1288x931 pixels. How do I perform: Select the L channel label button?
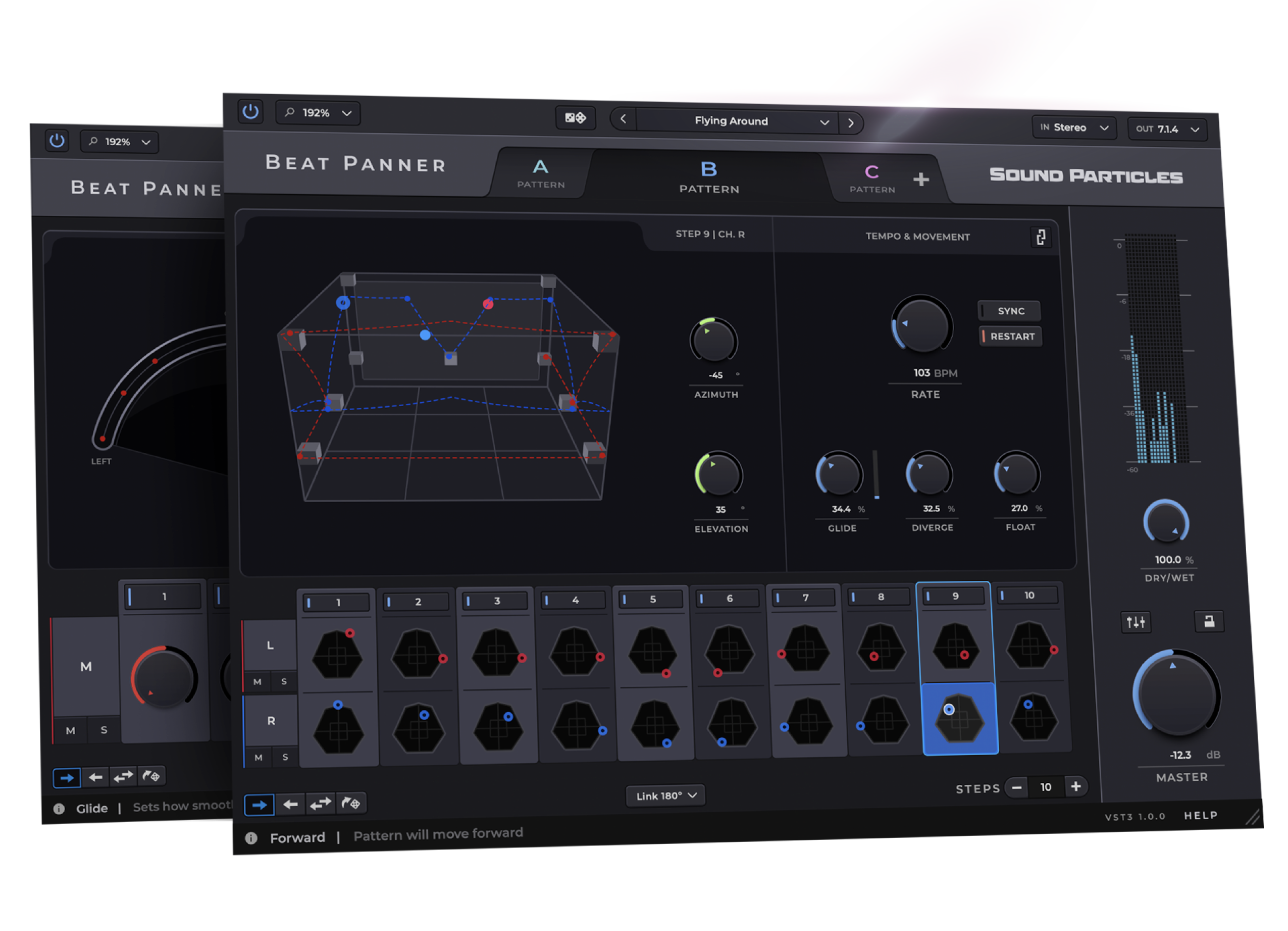tap(270, 646)
